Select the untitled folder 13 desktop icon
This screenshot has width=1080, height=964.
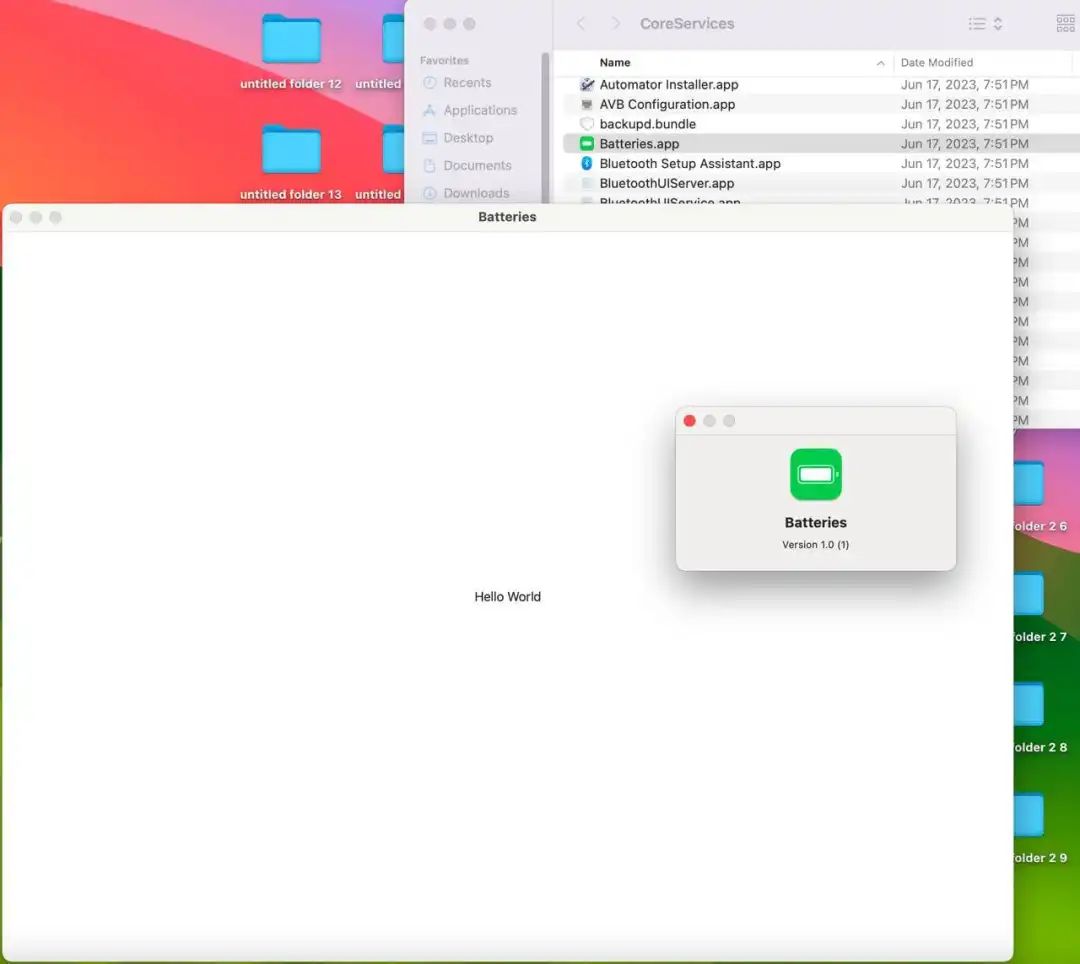[291, 151]
